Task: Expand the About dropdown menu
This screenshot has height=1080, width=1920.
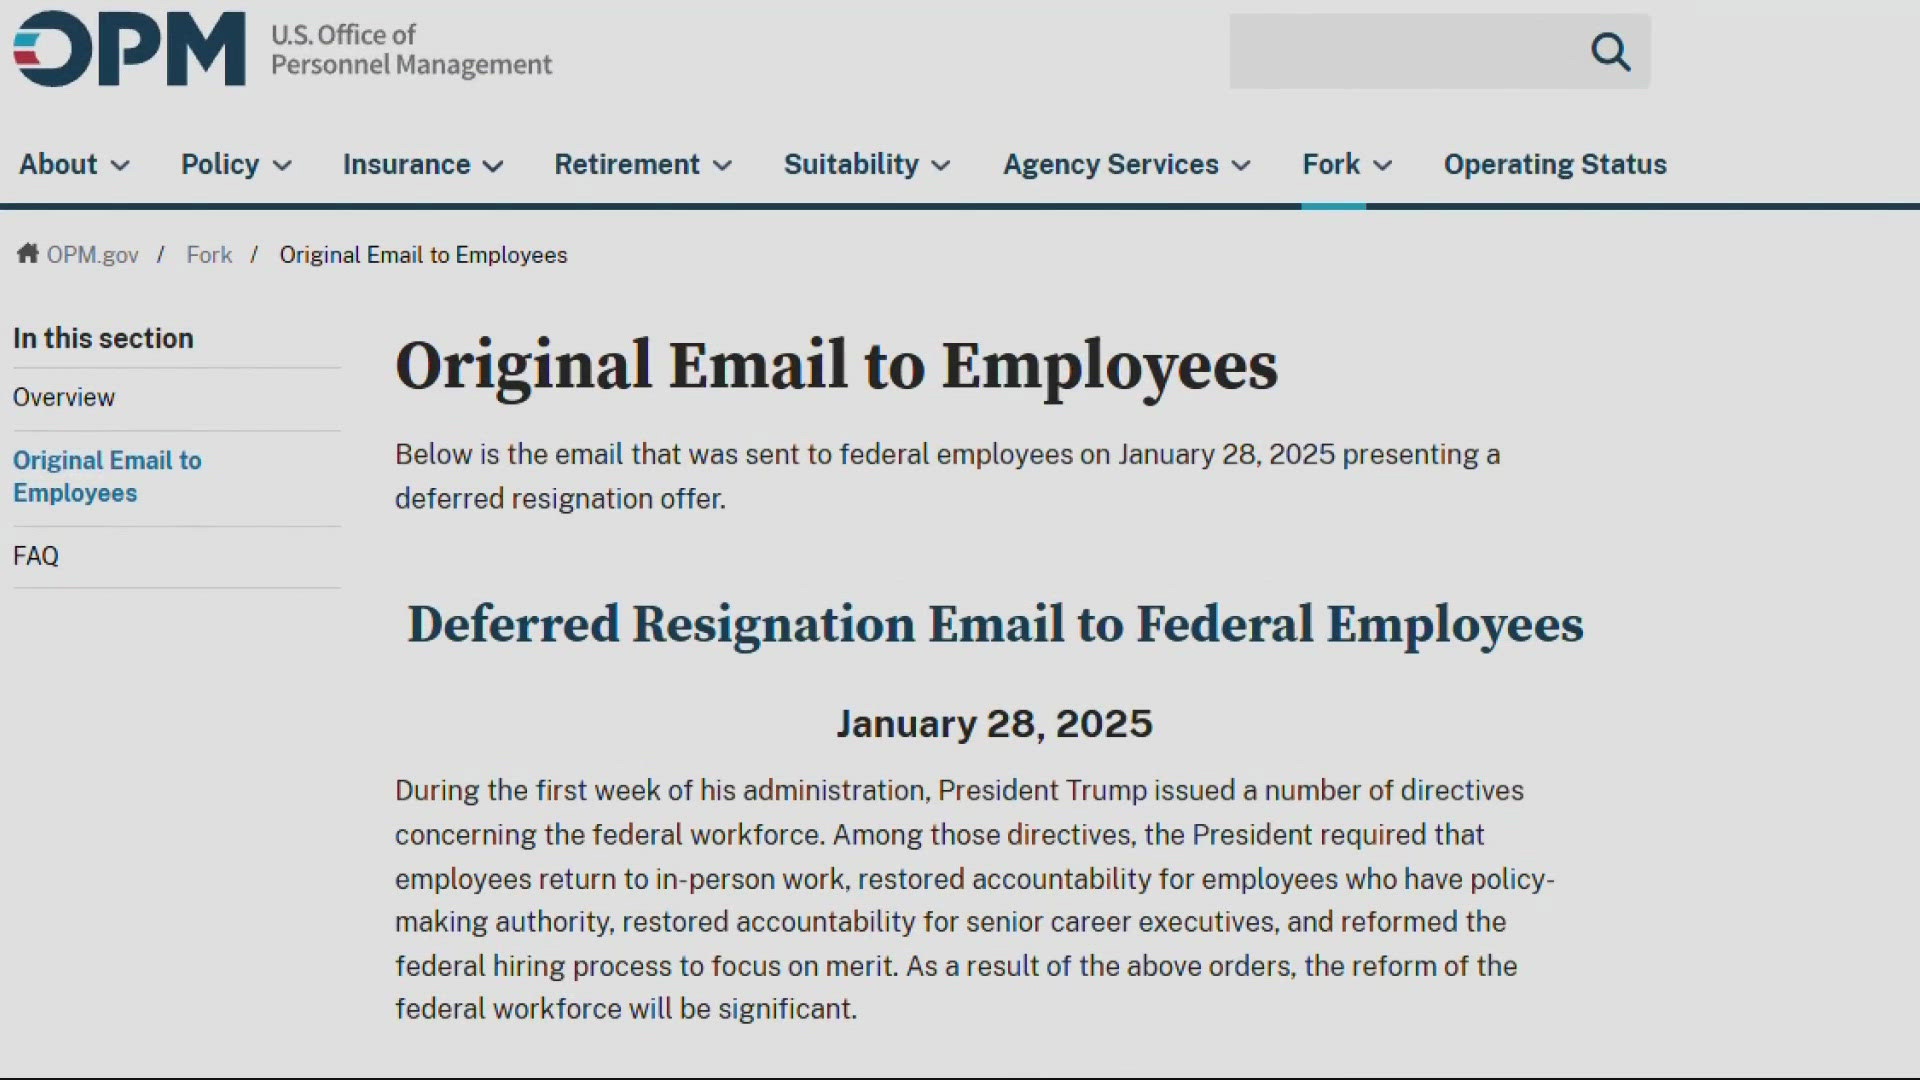Action: point(74,164)
